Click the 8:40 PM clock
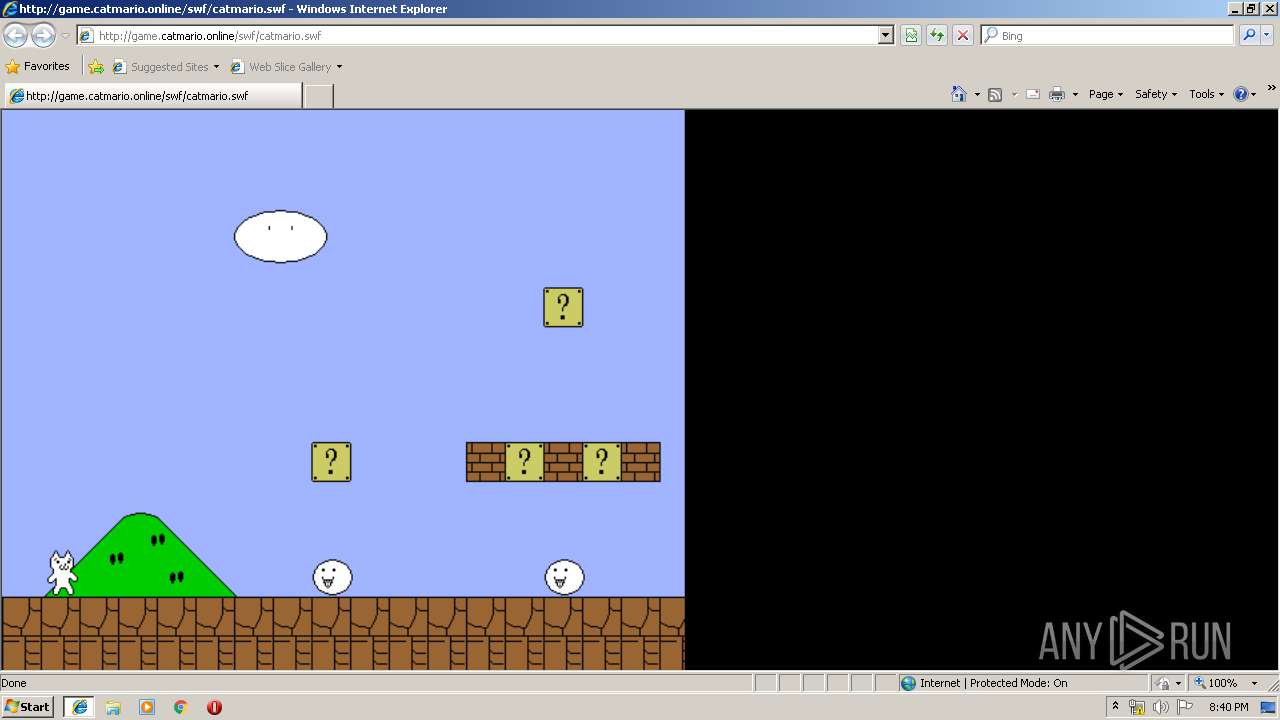Viewport: 1280px width, 720px height. point(1228,707)
